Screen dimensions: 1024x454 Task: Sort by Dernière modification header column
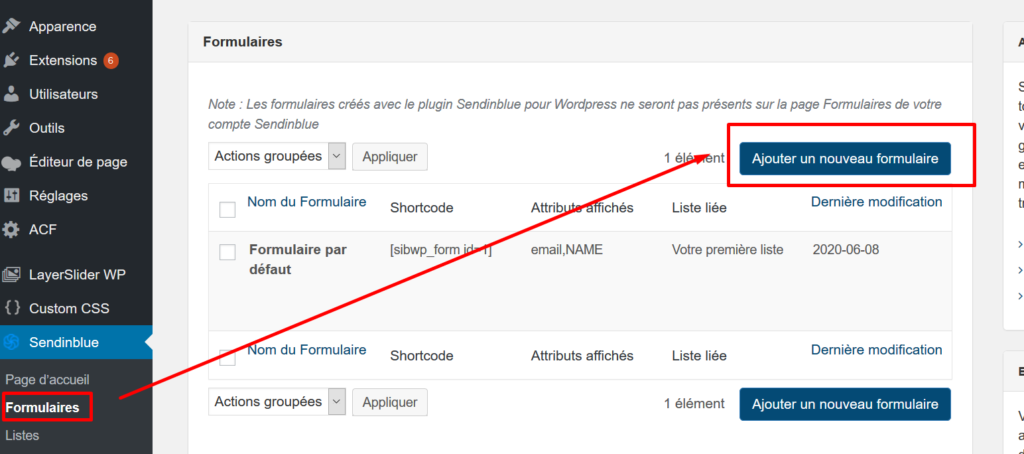876,202
